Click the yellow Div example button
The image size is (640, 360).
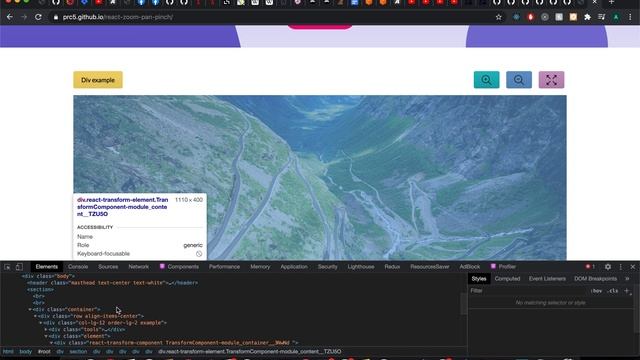click(98, 80)
